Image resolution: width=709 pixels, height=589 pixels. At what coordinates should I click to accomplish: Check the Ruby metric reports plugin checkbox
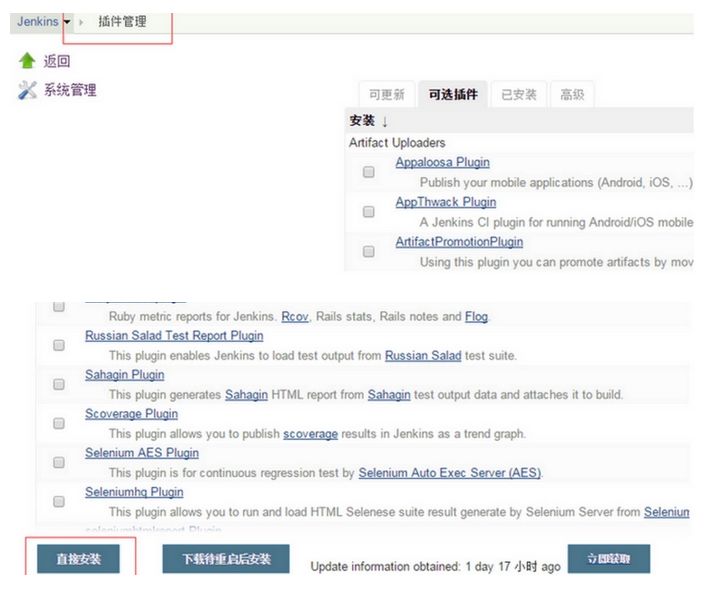tap(59, 306)
